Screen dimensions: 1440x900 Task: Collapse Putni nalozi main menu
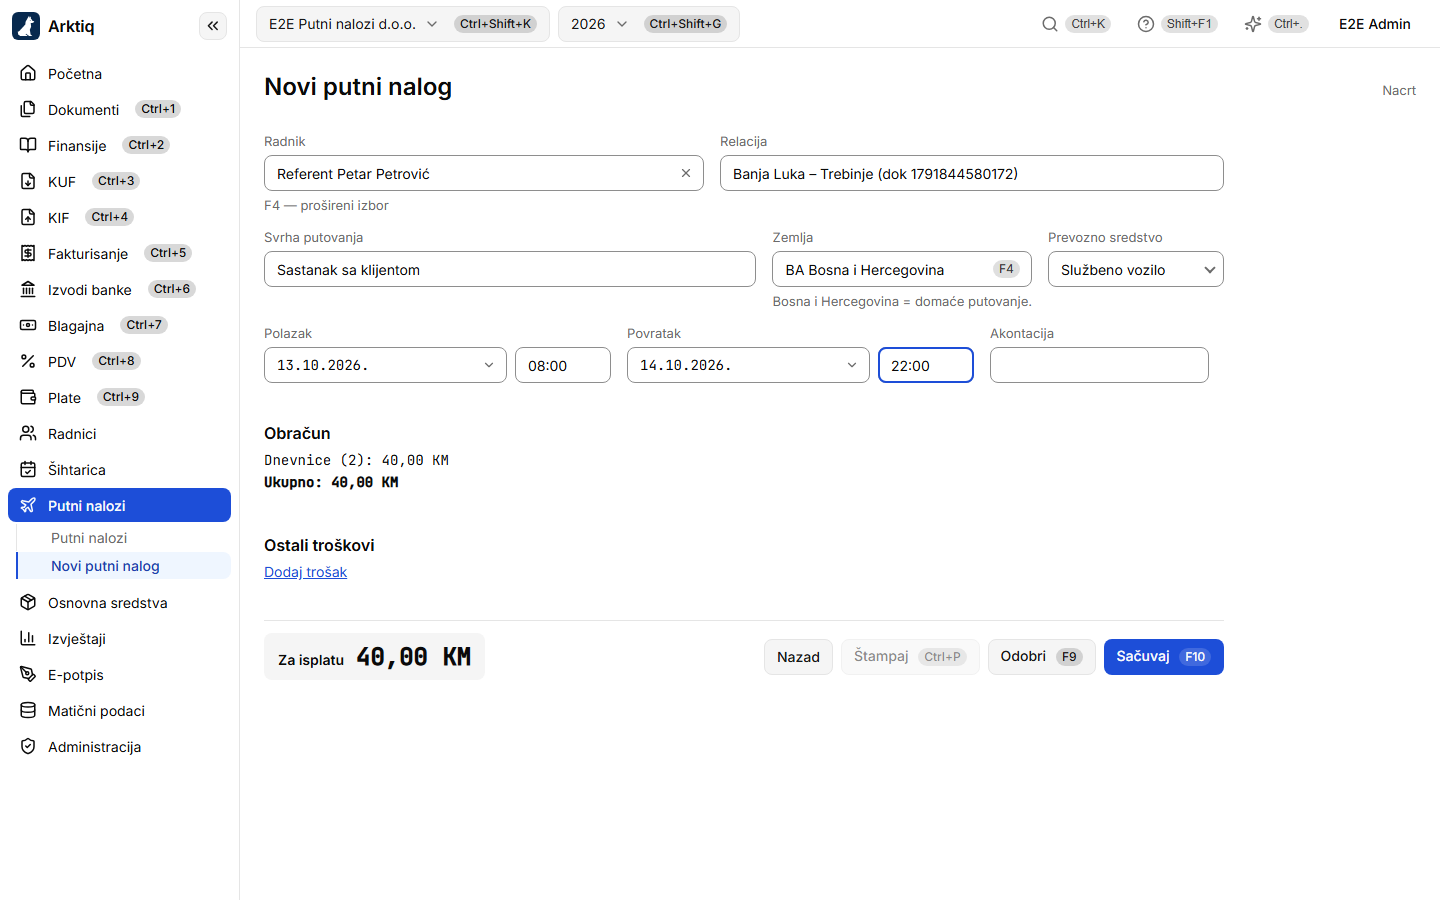[x=119, y=505]
